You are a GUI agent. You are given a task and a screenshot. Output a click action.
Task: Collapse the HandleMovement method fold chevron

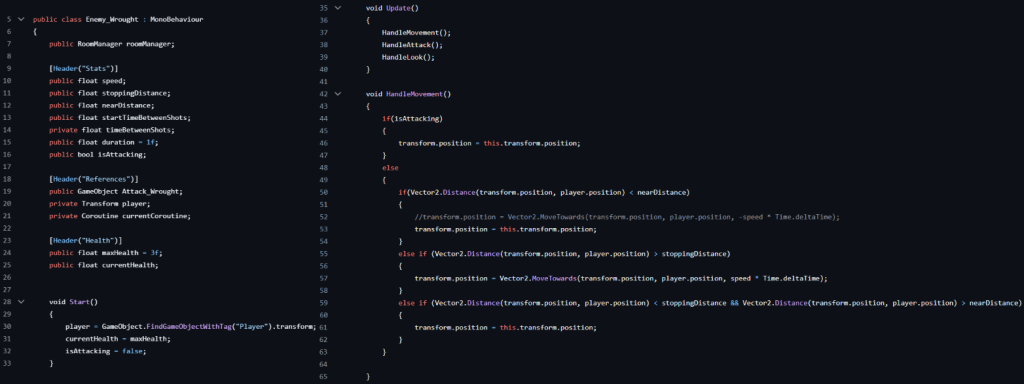[x=338, y=94]
